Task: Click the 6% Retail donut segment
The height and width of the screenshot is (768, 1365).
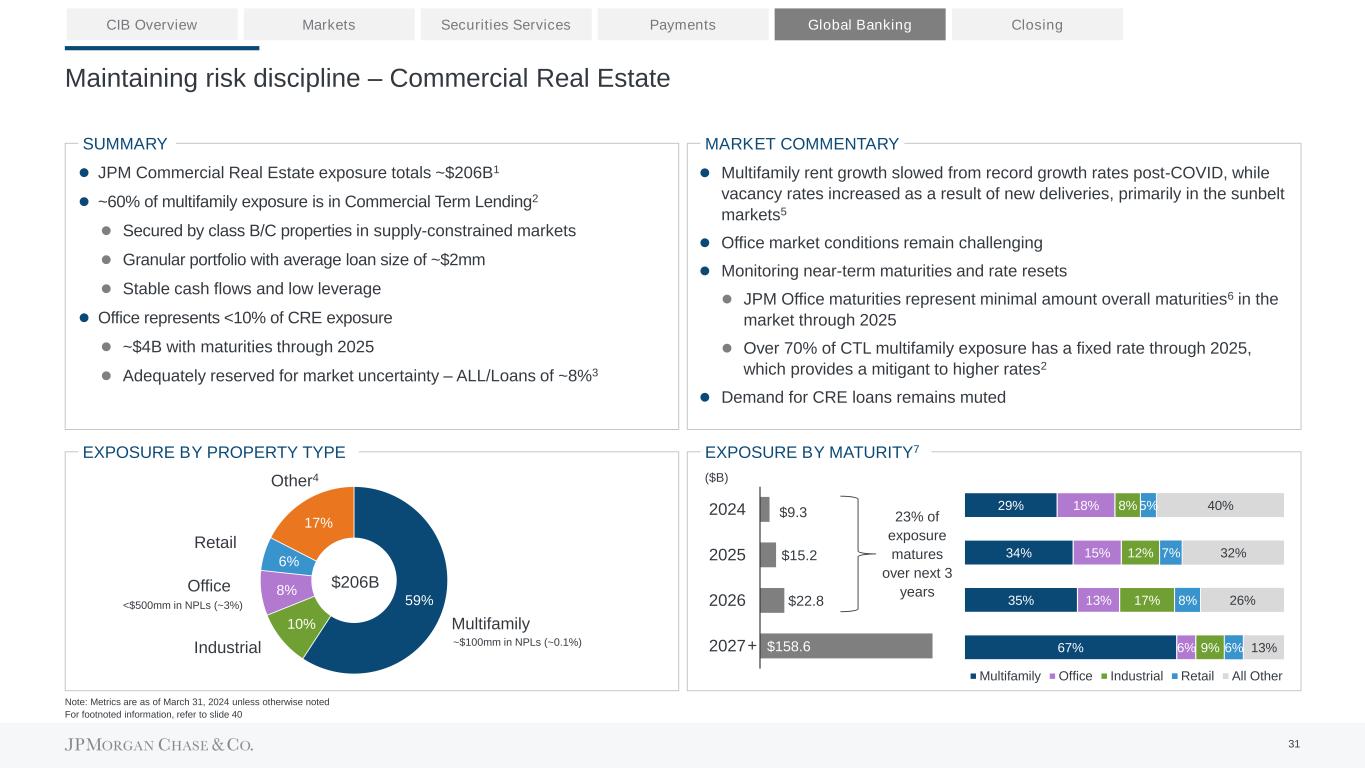Action: point(288,562)
